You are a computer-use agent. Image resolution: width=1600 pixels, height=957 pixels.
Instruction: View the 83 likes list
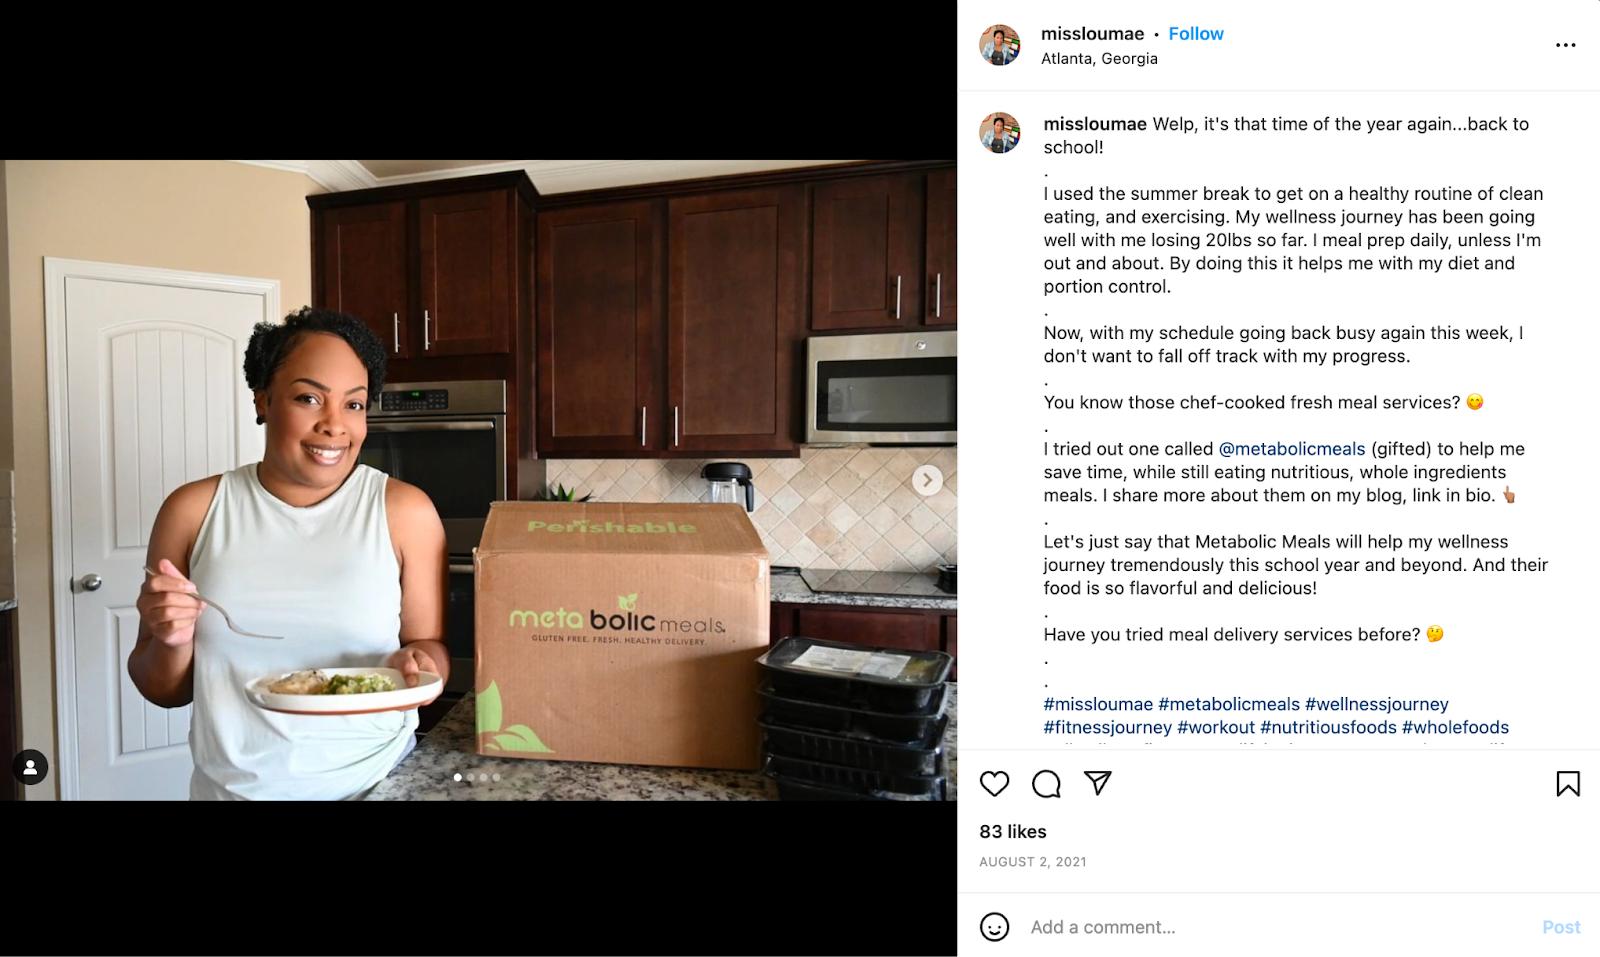1013,832
